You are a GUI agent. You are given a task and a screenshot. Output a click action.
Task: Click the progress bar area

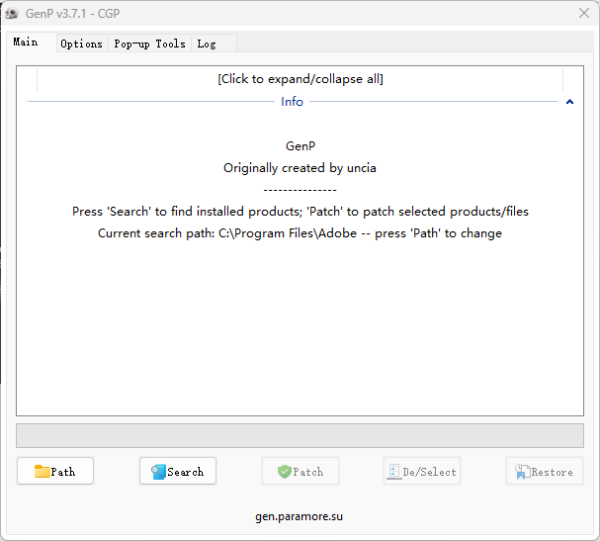point(300,435)
